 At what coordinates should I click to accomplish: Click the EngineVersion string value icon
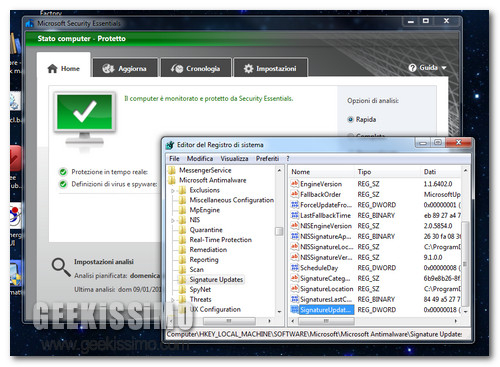[x=295, y=184]
